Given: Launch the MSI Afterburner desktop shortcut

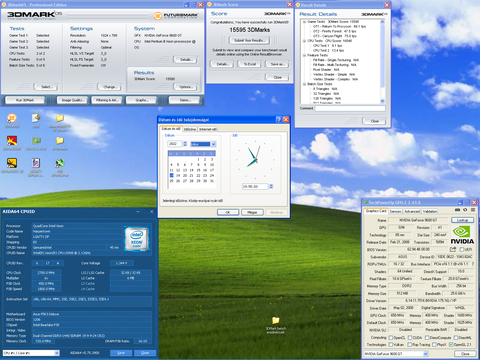Looking at the screenshot, I should click(x=60, y=164).
